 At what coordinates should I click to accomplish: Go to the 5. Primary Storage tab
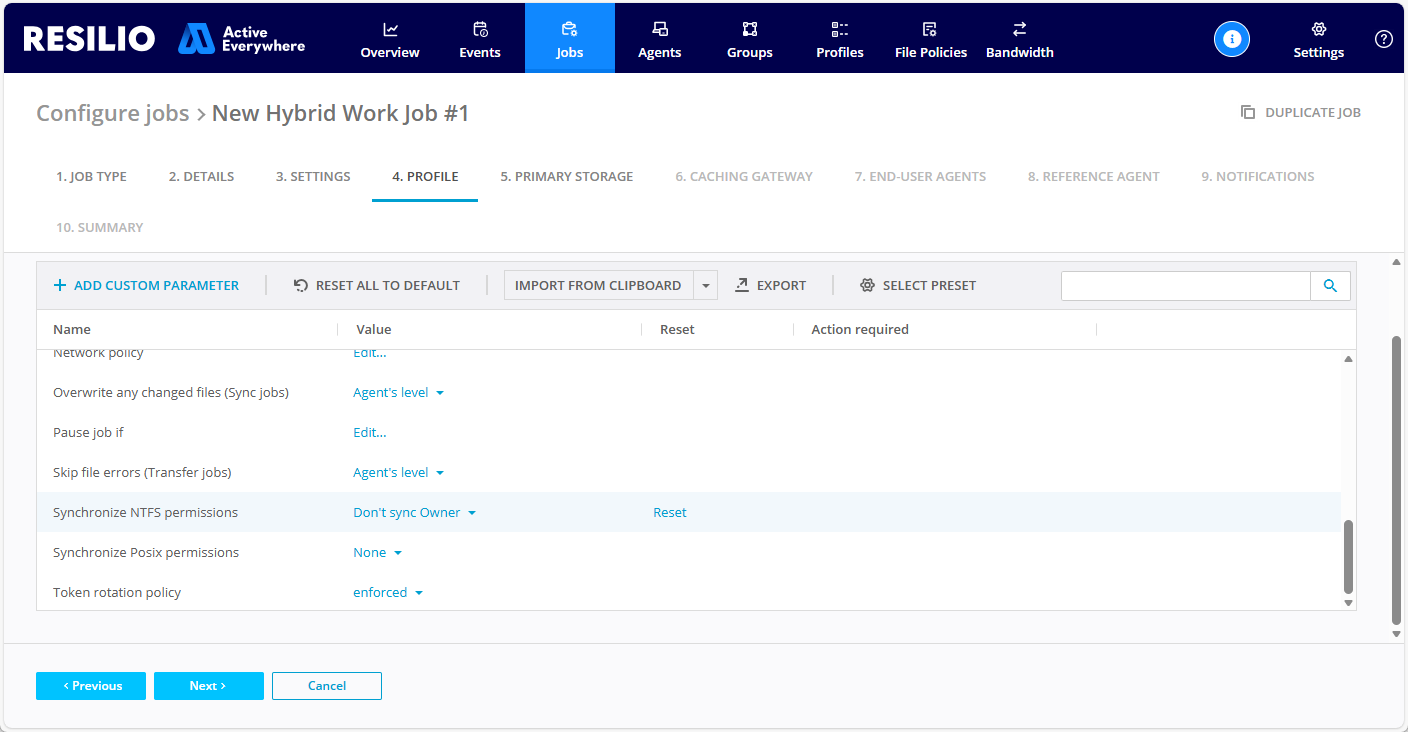pos(566,177)
